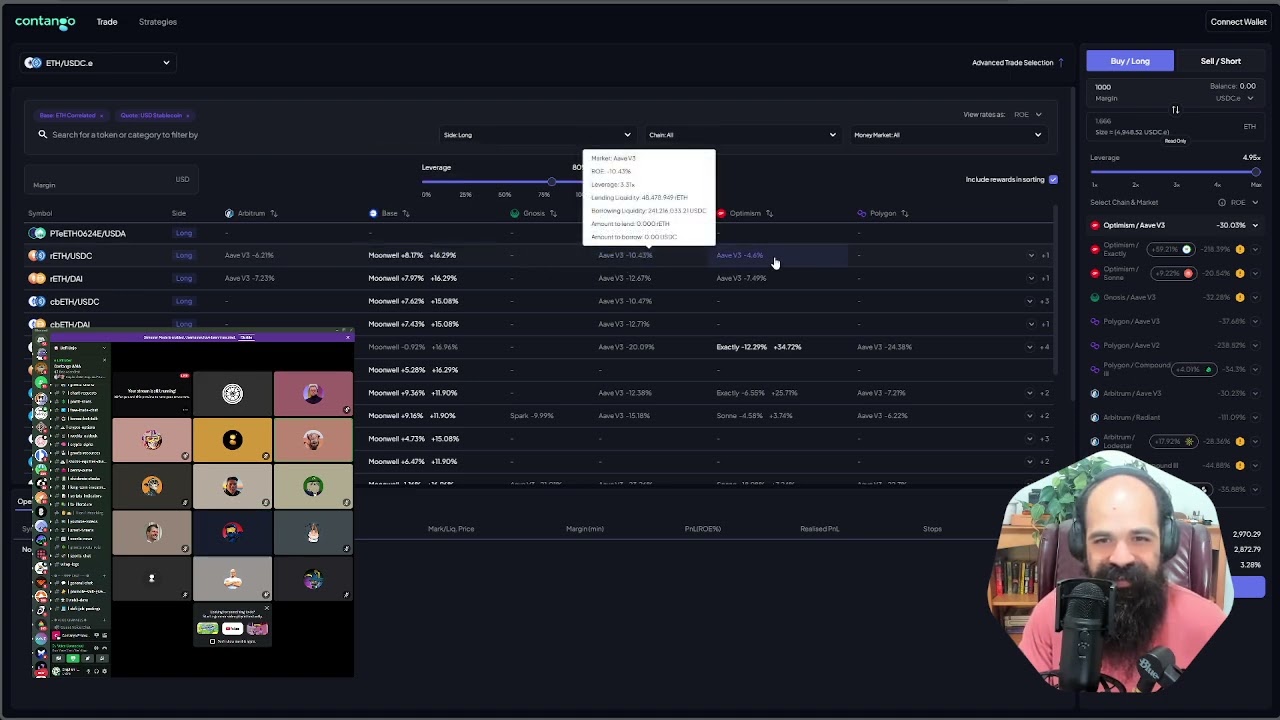The image size is (1280, 720).
Task: Click the Margin USD input field
Action: point(110,180)
